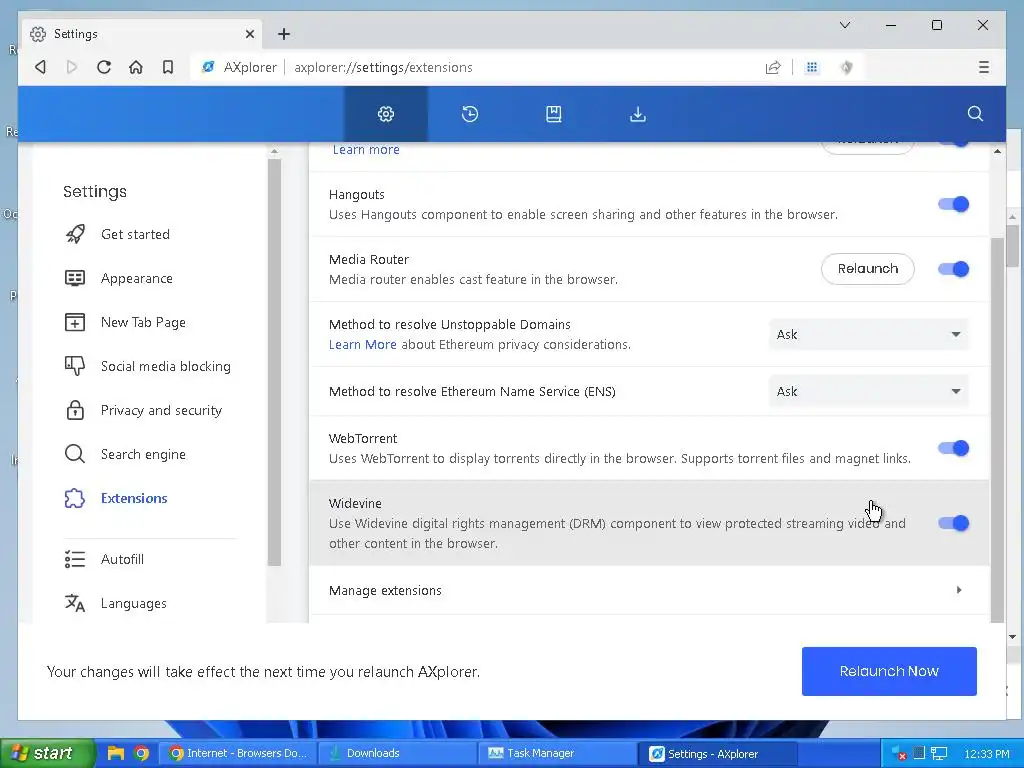Image resolution: width=1024 pixels, height=768 pixels.
Task: Open Autofill settings
Action: click(x=122, y=559)
